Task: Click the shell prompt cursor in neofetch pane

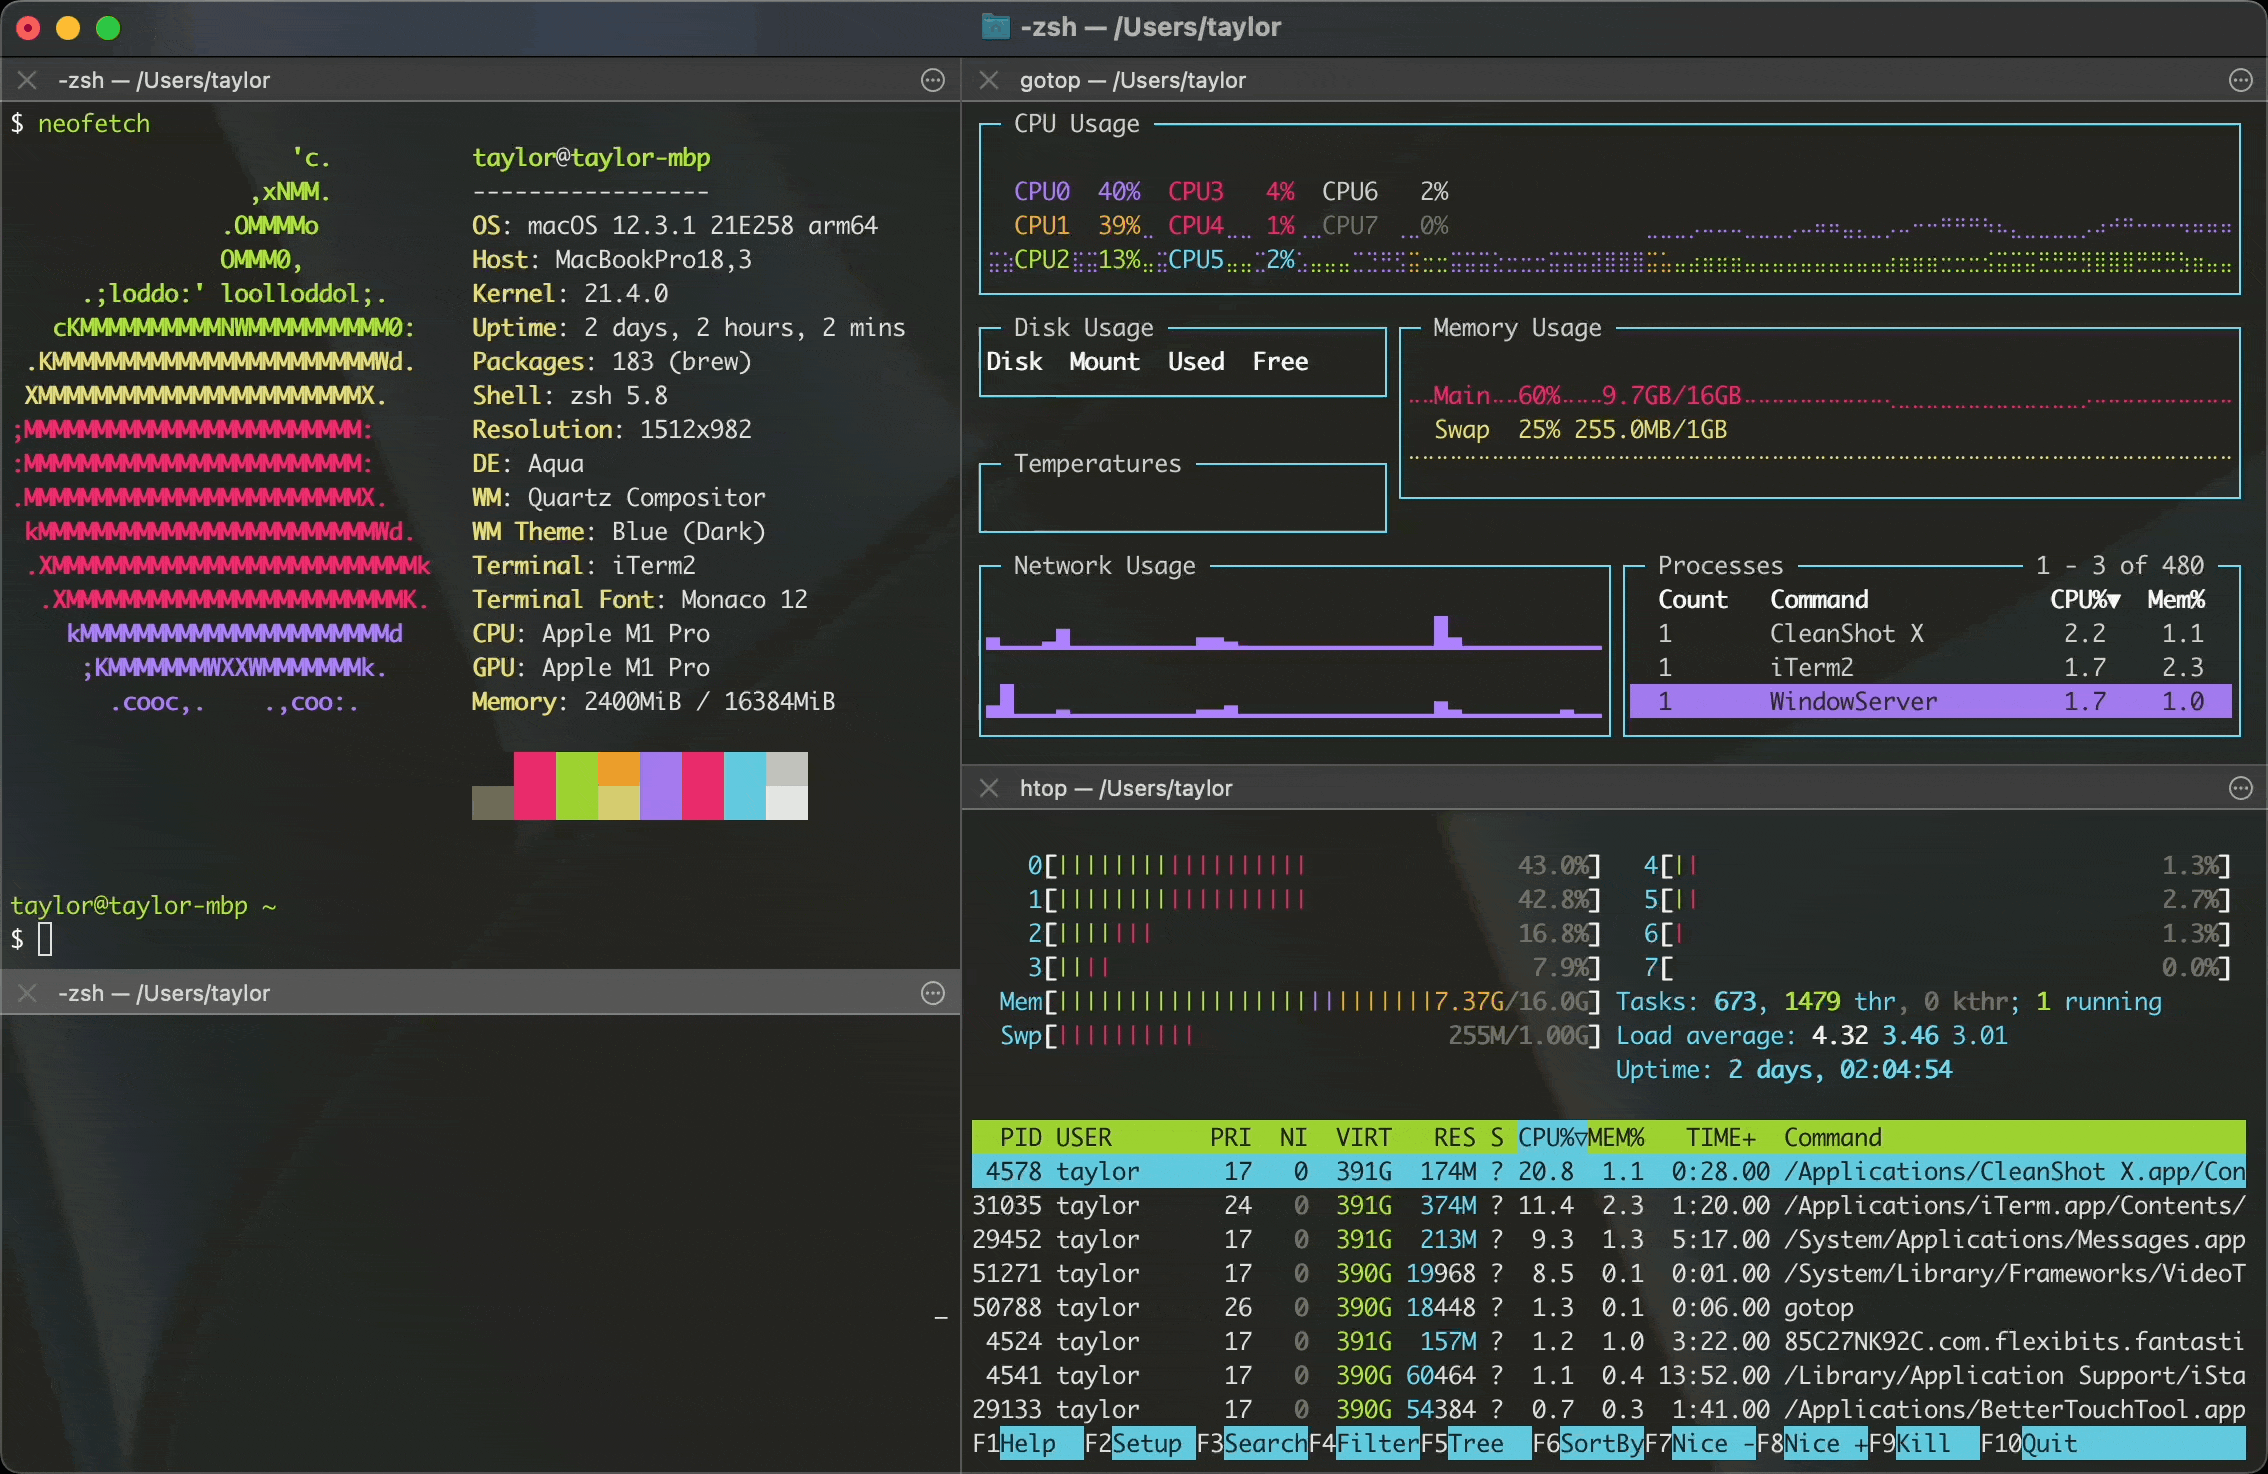Action: [45, 939]
